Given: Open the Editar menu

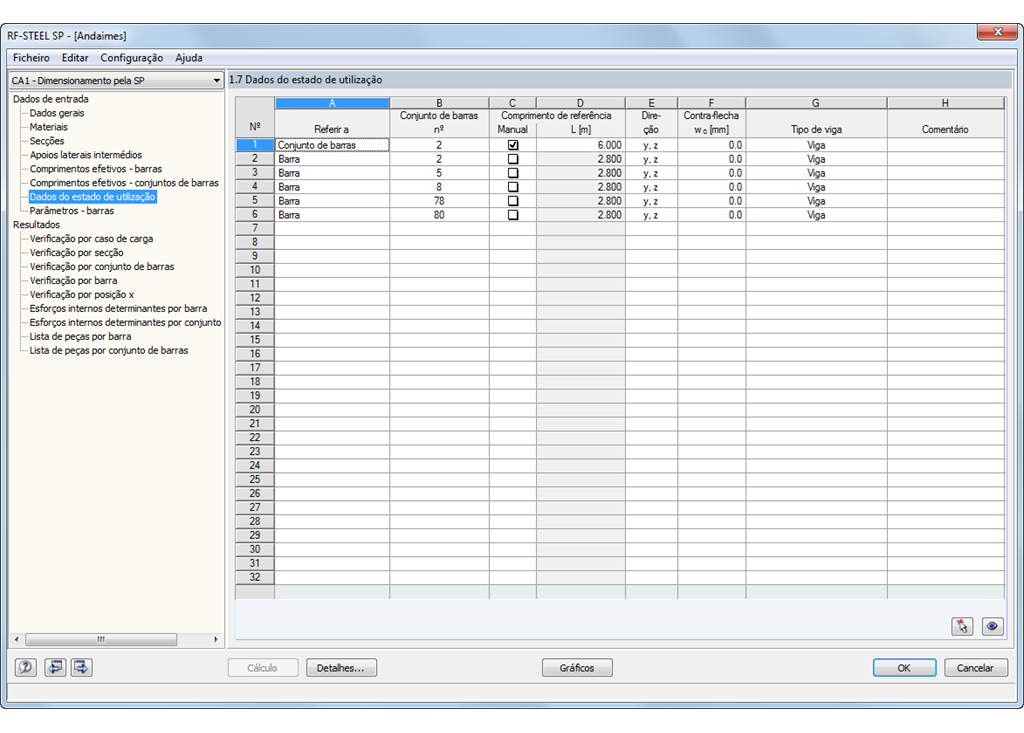Looking at the screenshot, I should click(75, 57).
